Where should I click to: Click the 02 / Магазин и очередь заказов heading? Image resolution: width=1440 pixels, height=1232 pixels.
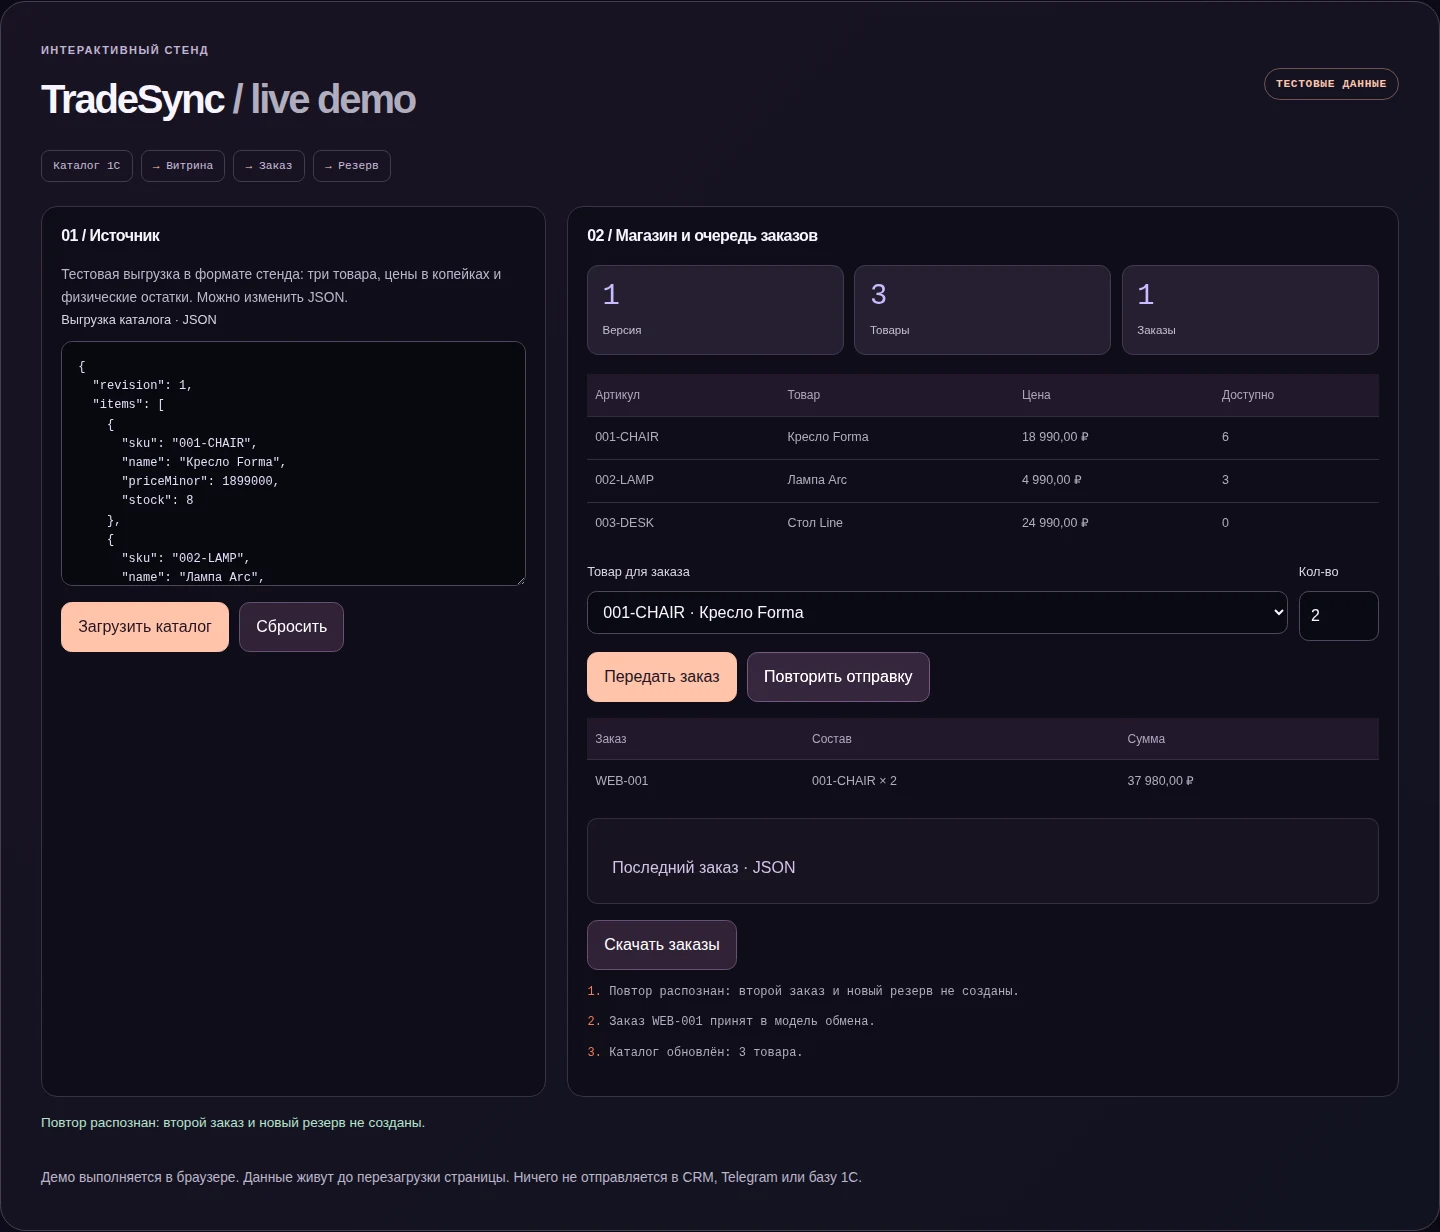(x=702, y=236)
